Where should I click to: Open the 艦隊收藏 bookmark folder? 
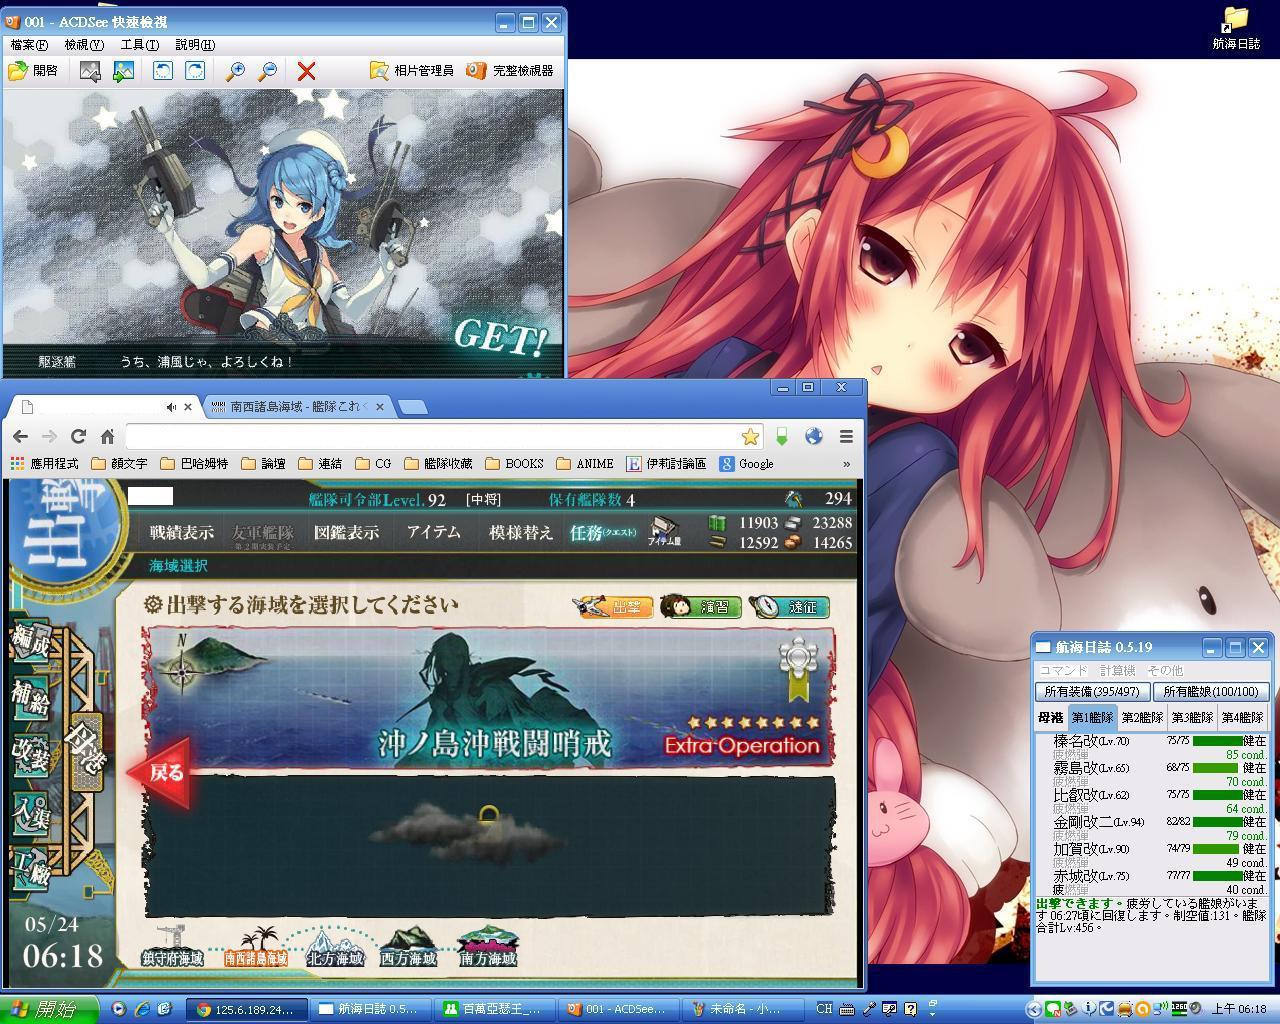[438, 464]
